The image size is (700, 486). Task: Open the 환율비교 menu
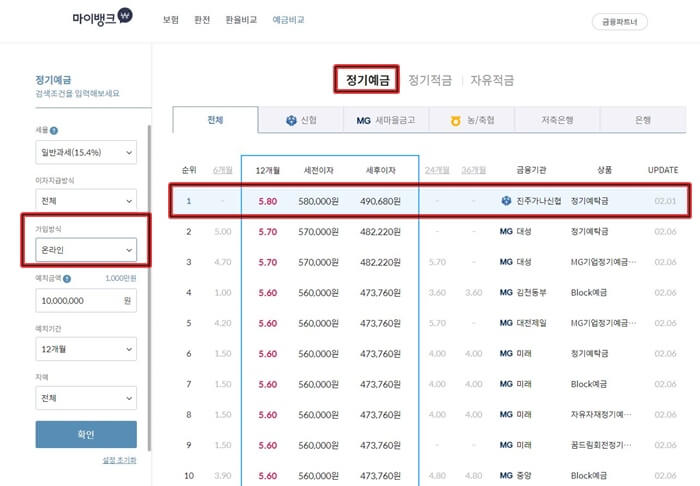click(x=241, y=20)
